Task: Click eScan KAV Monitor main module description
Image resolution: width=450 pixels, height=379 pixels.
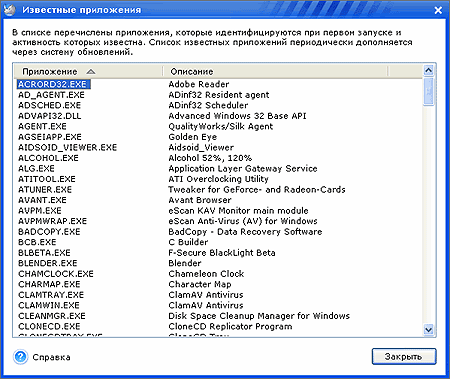Action: [x=238, y=211]
